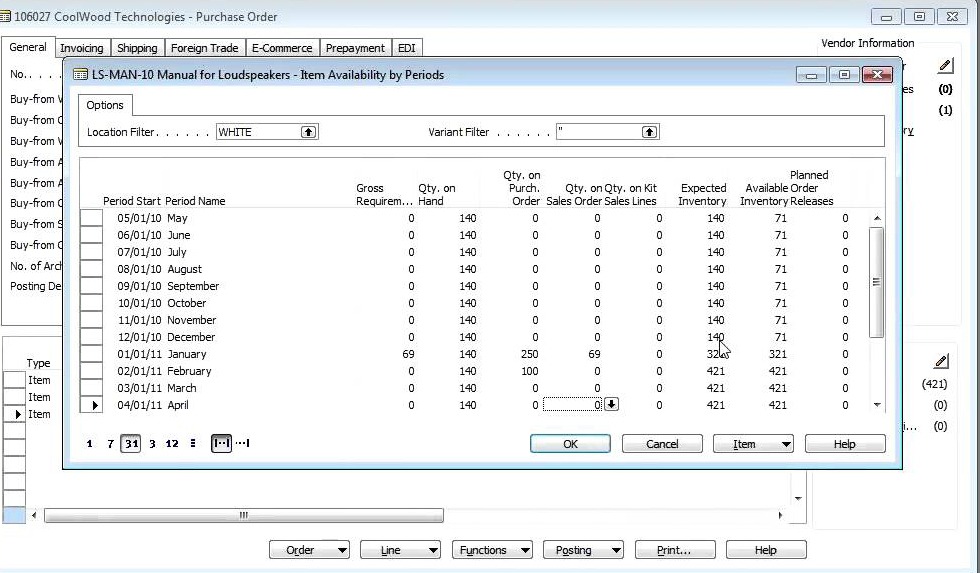The width and height of the screenshot is (980, 573).
Task: Click January's Gross Requirement value 69
Action: point(408,354)
